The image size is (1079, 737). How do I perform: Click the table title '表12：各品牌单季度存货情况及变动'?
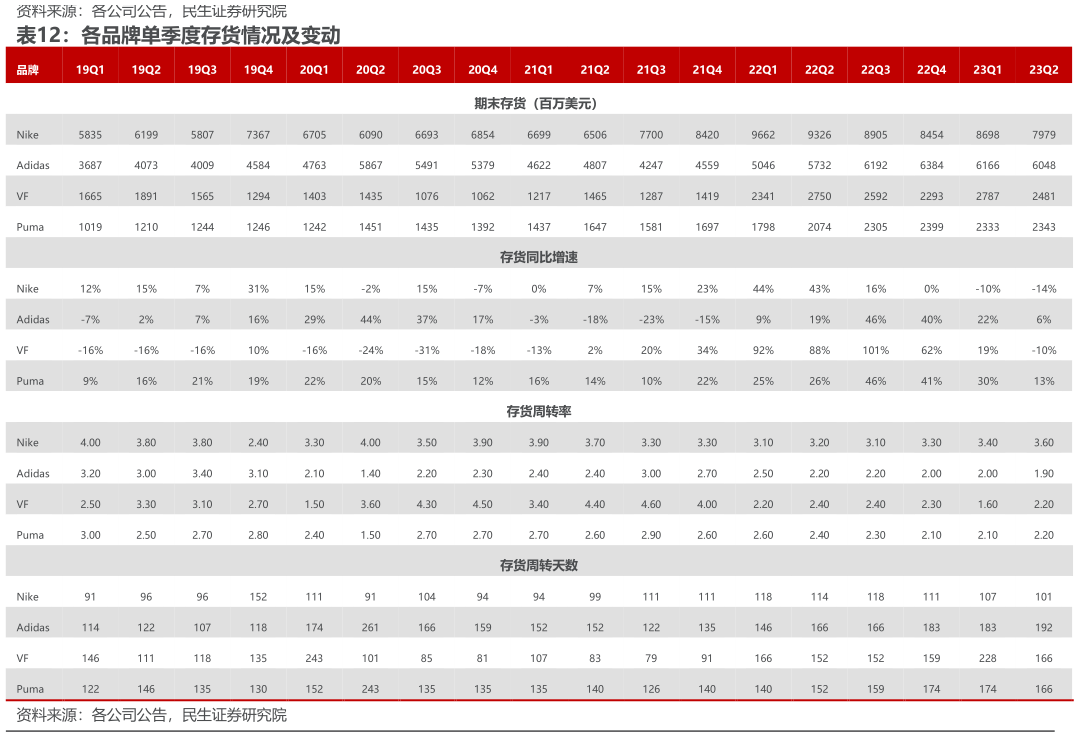[178, 35]
